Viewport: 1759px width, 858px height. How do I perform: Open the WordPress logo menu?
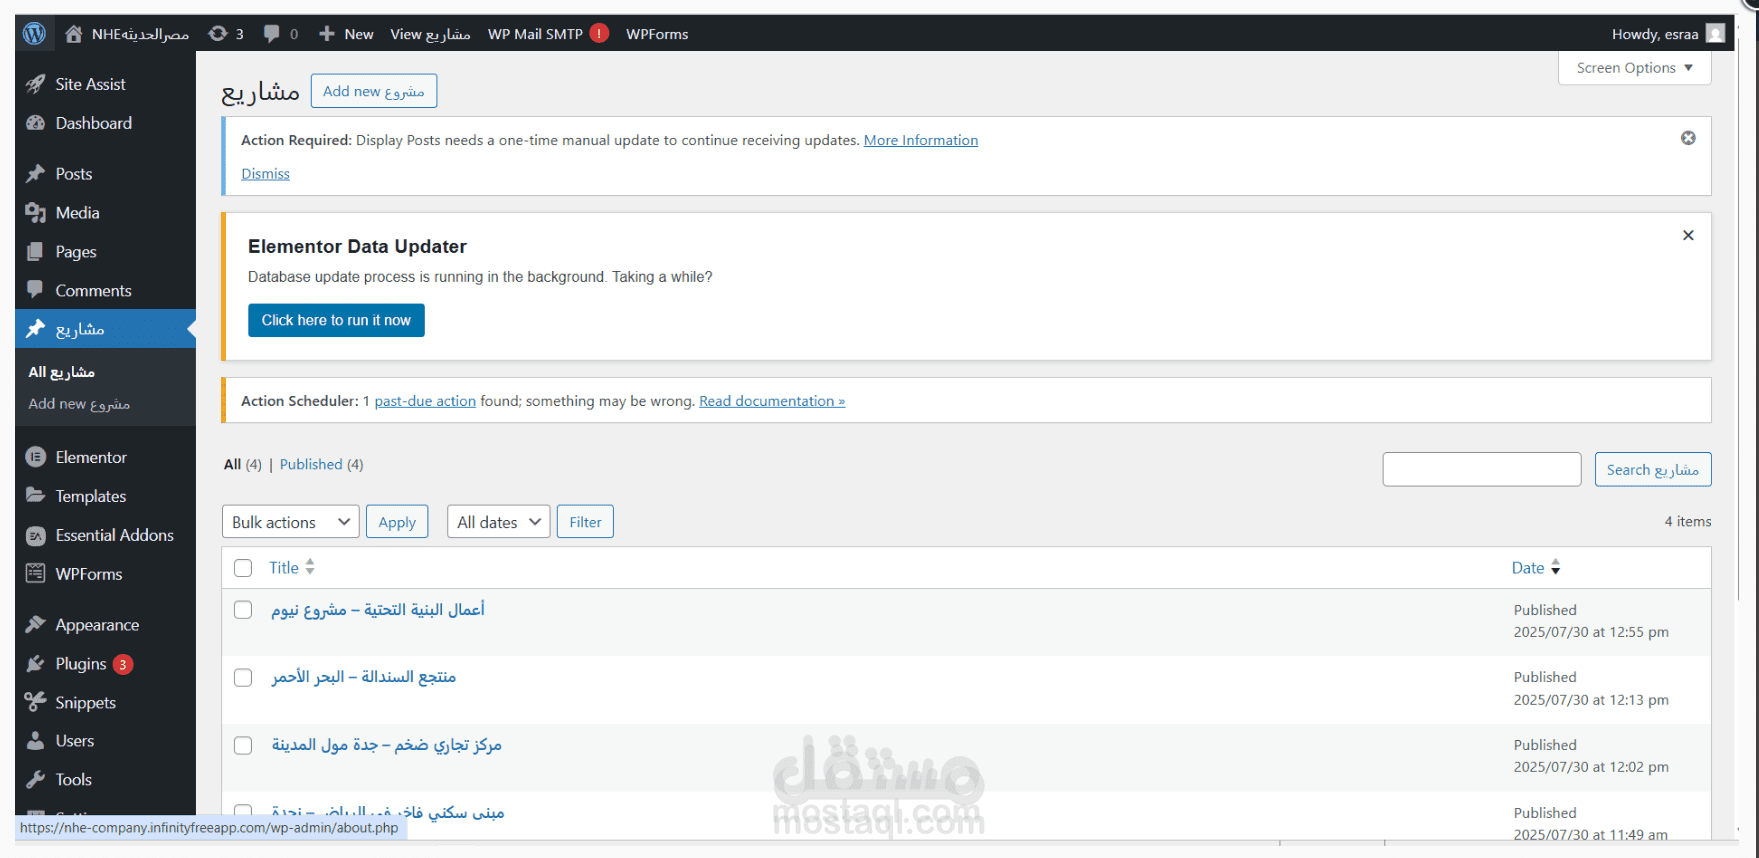(x=34, y=33)
